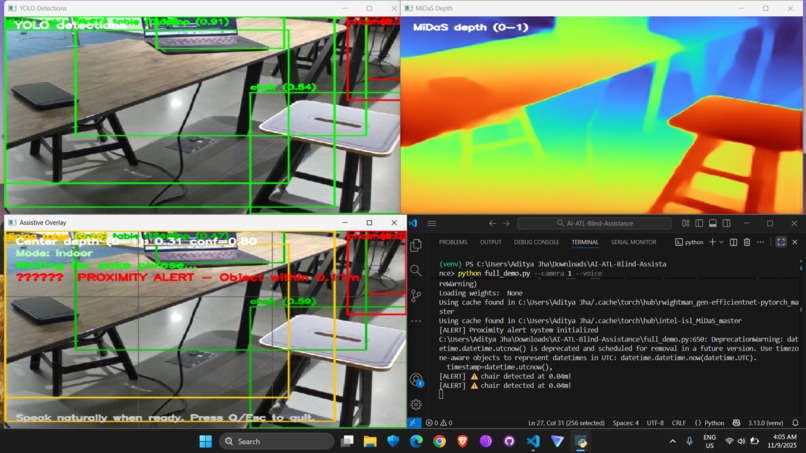Switch to the Python app on the taskbar
The image size is (806, 453).
[x=581, y=441]
